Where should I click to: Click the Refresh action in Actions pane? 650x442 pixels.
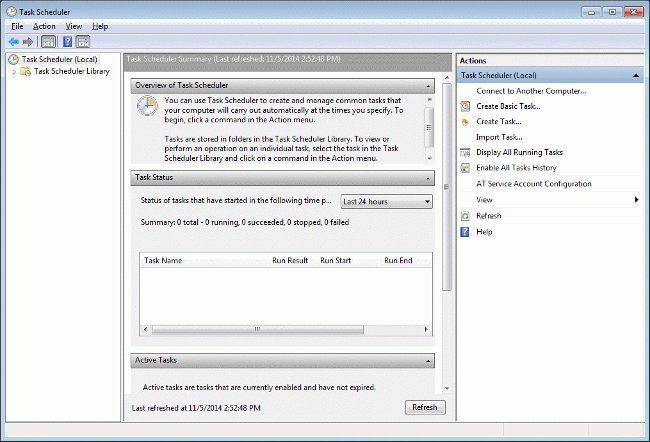489,216
